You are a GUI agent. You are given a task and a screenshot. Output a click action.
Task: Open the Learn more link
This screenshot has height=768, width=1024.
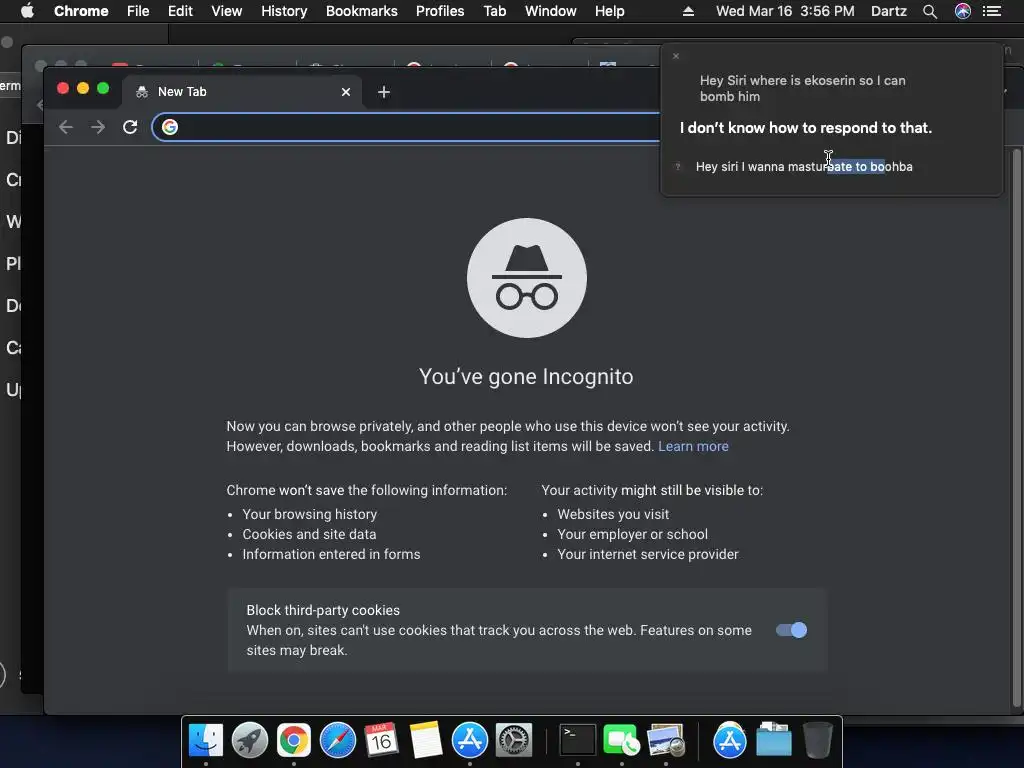[693, 446]
